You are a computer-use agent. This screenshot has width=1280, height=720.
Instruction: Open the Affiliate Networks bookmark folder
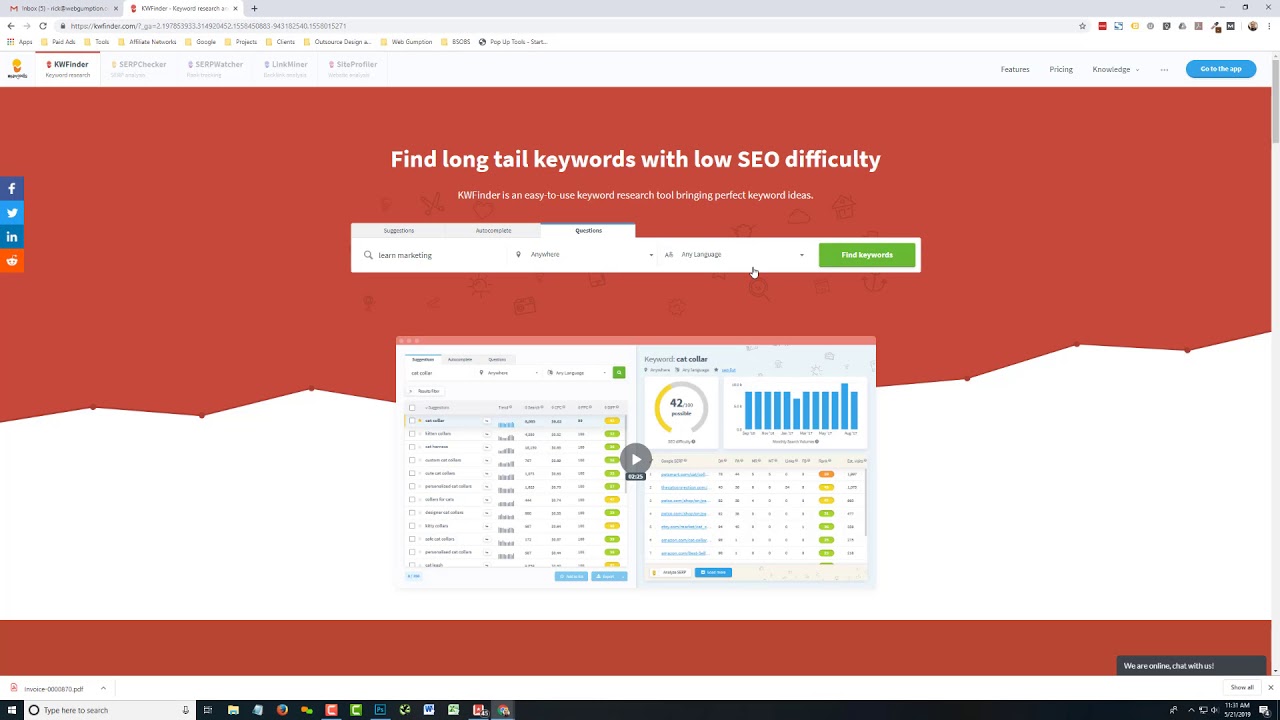(147, 42)
